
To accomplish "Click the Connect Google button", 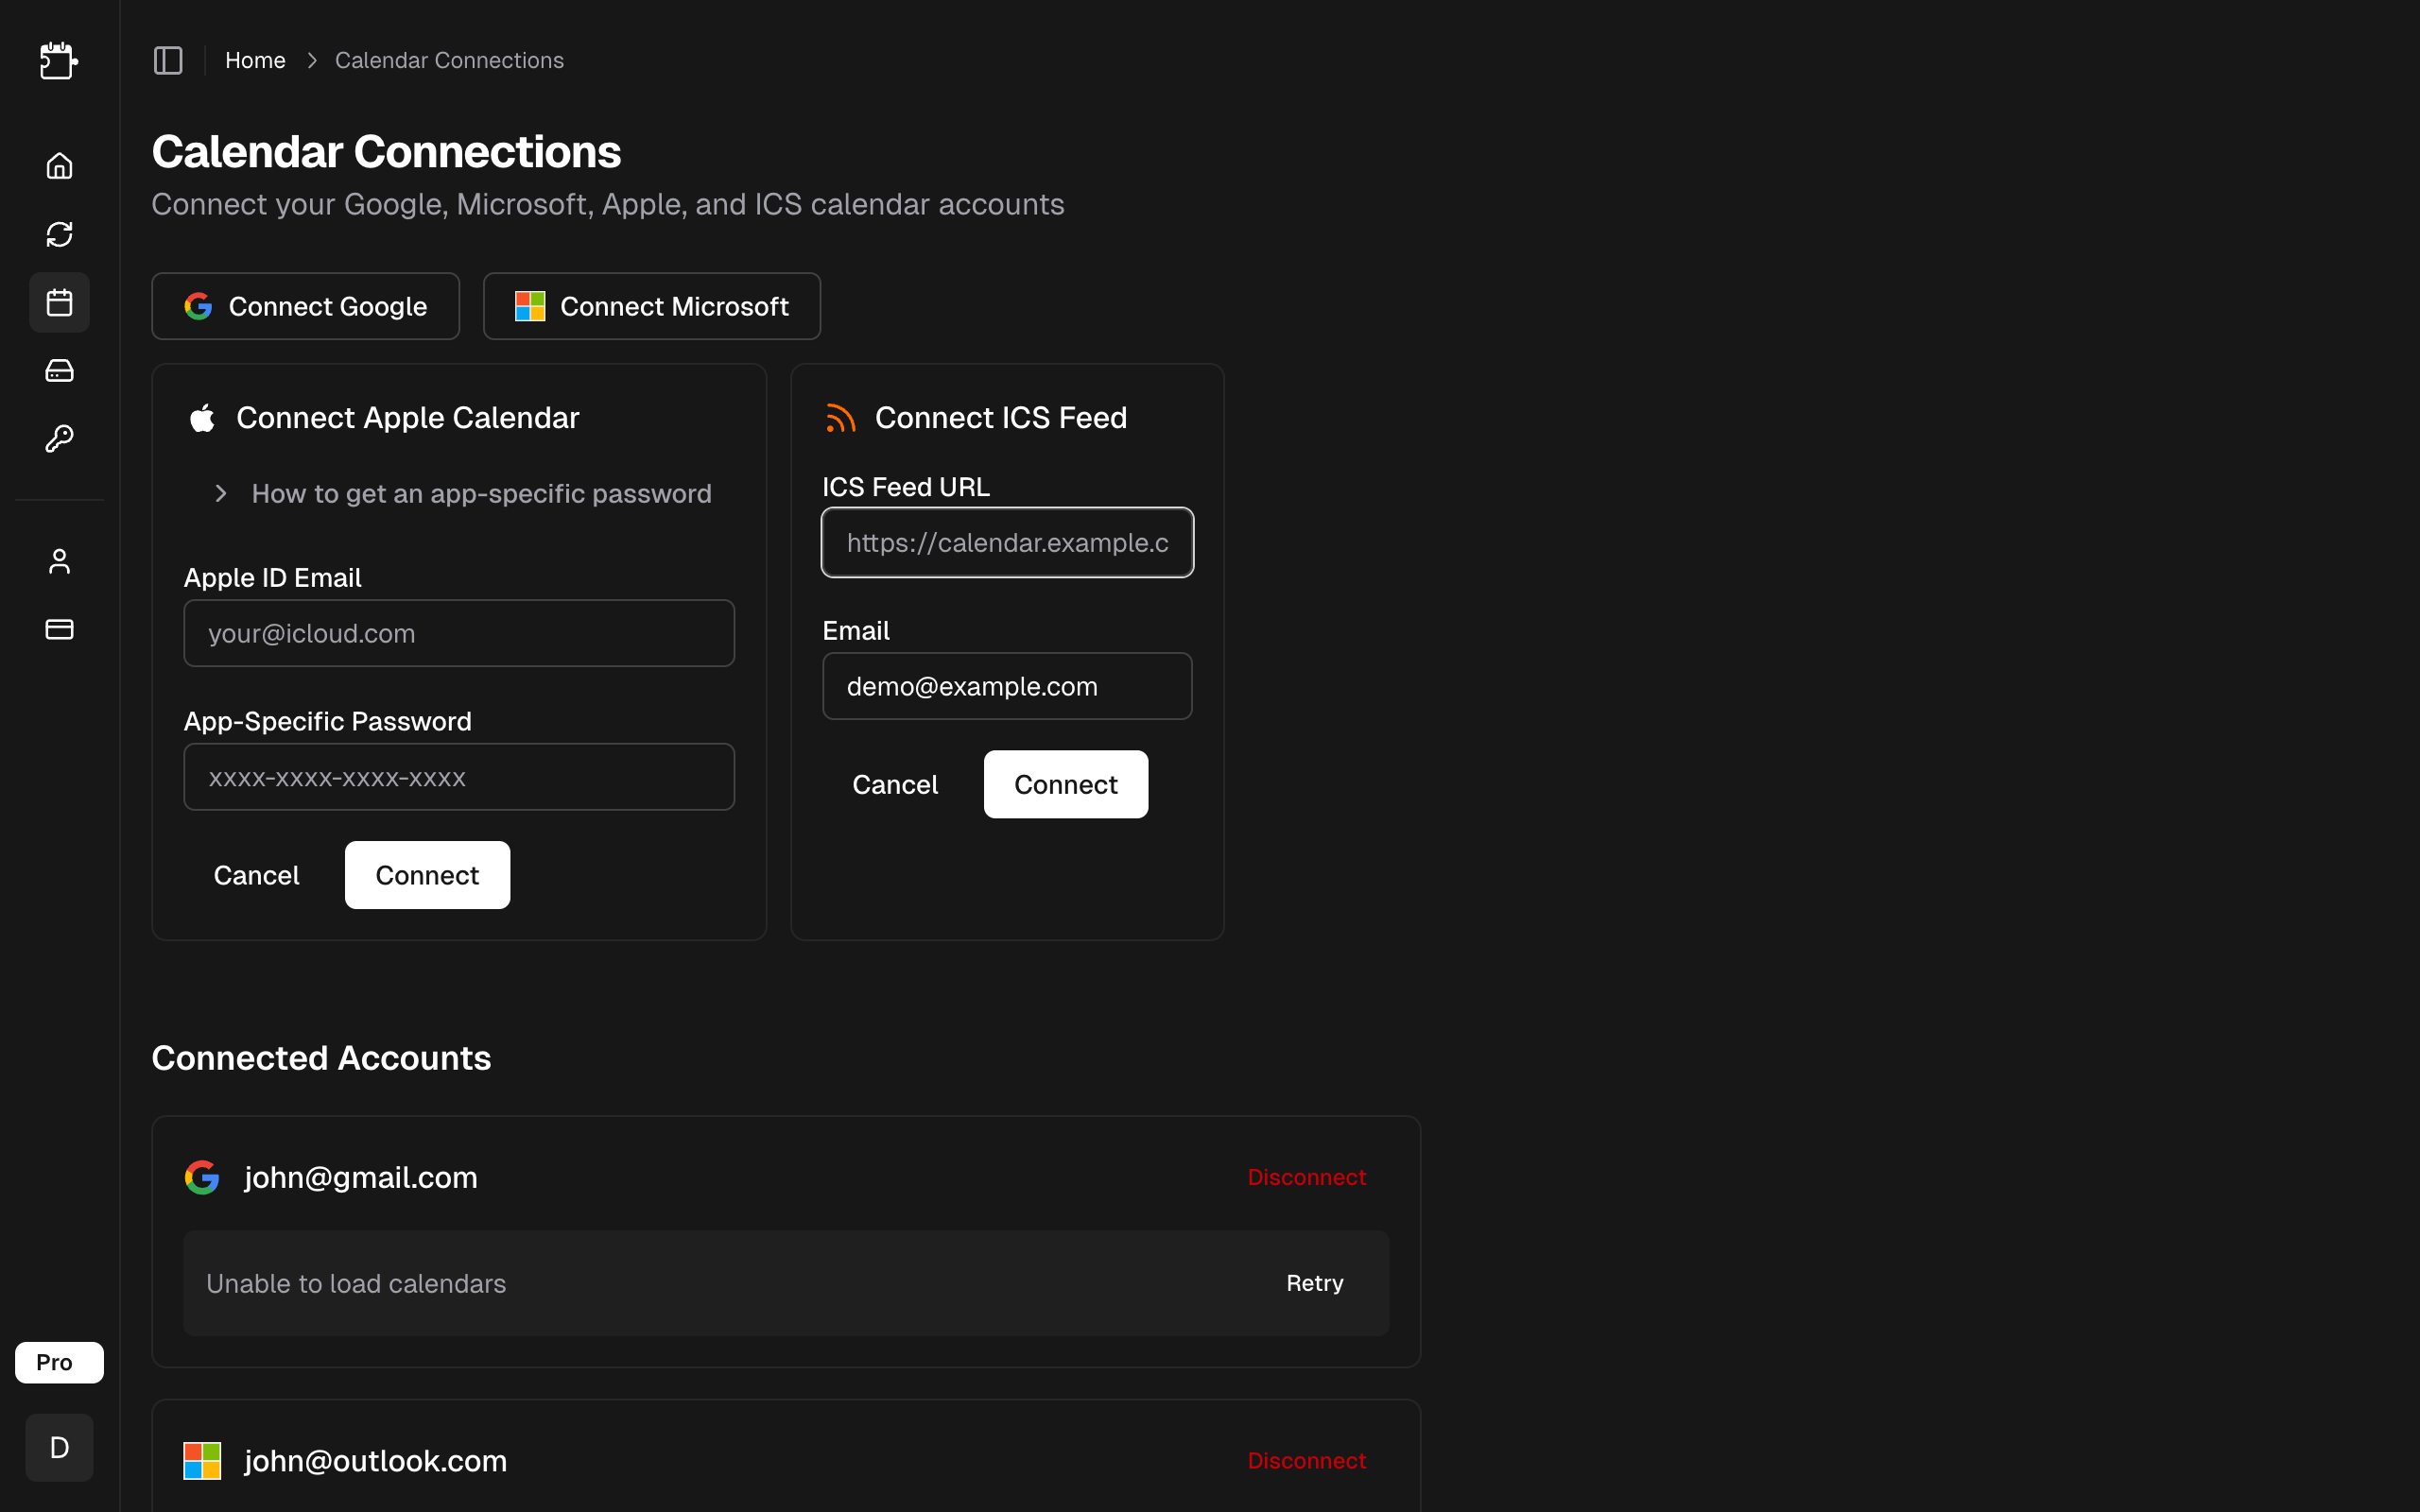I will [305, 306].
